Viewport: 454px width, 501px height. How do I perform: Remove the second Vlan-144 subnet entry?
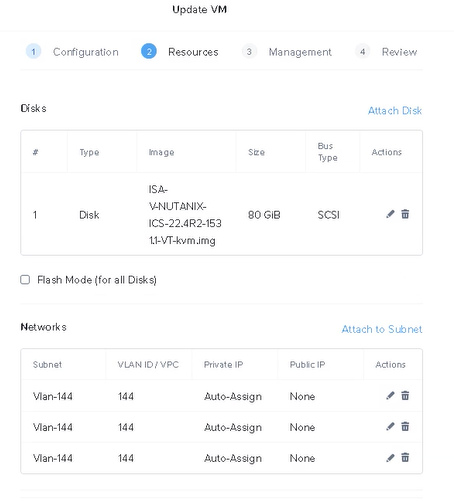[405, 426]
